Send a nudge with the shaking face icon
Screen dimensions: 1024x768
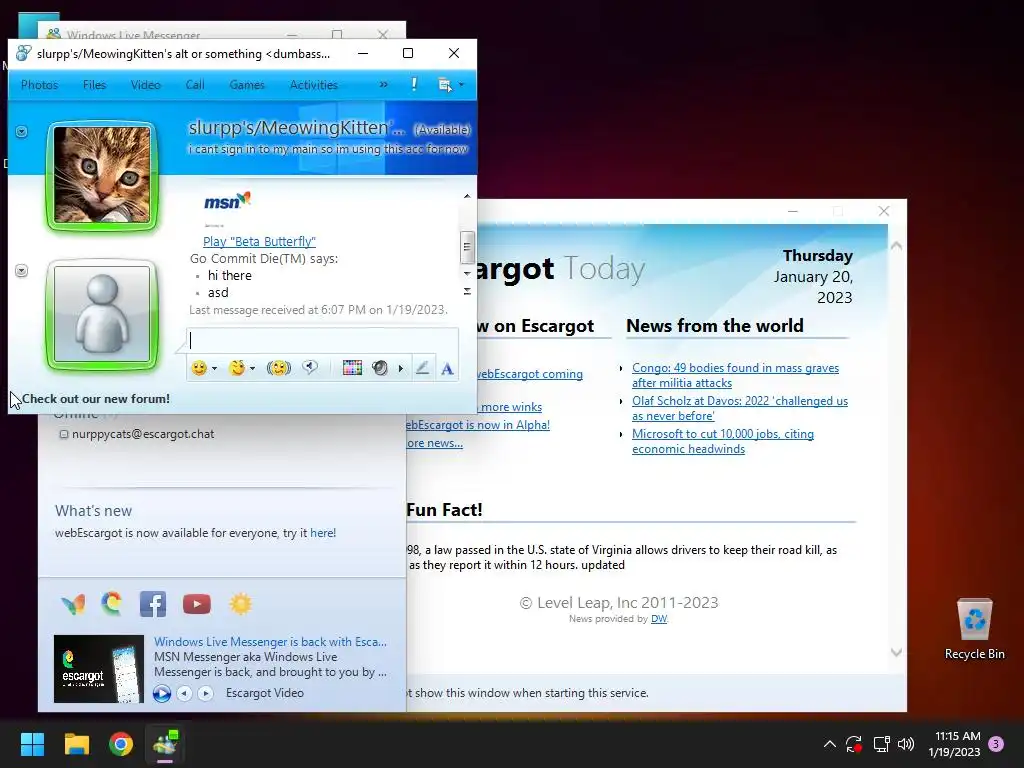(279, 368)
